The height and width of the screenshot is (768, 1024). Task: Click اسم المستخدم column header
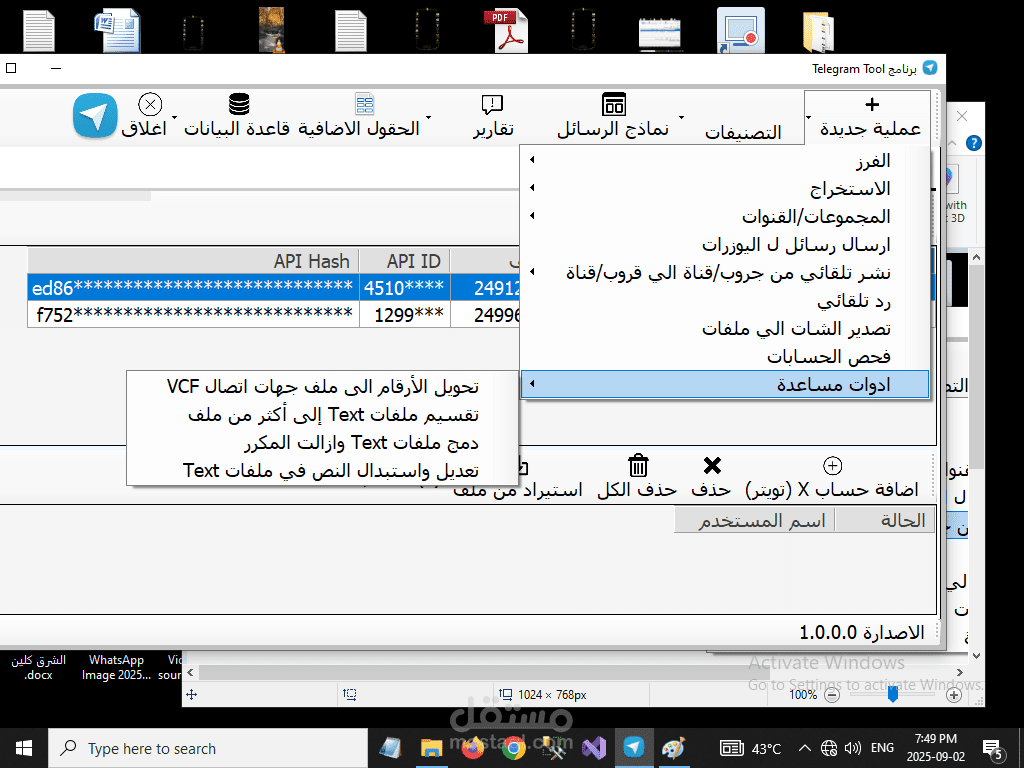[x=755, y=520]
